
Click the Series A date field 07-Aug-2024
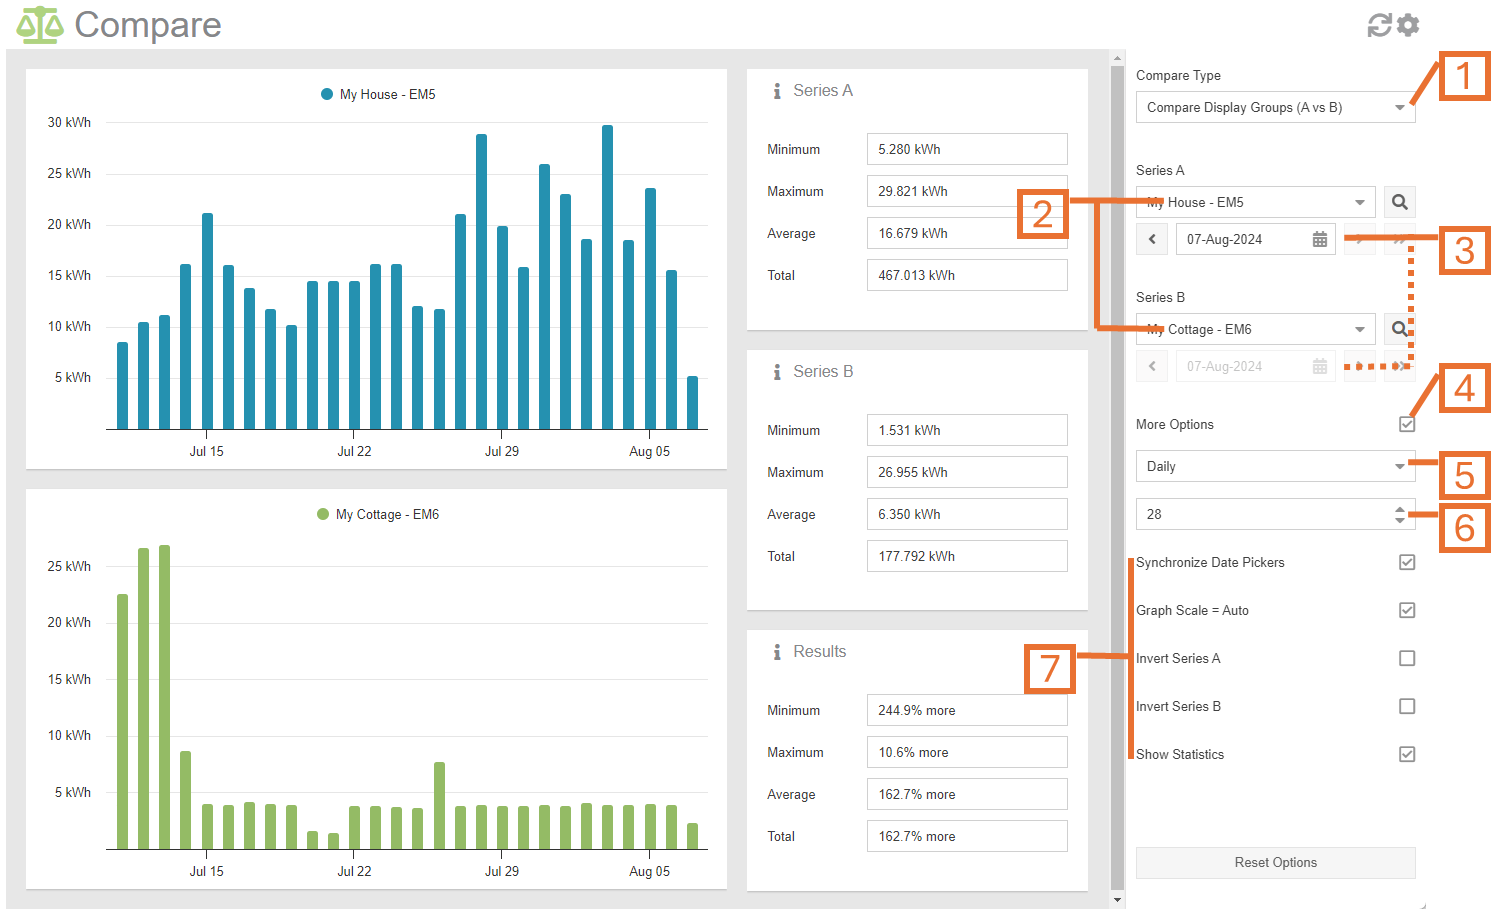(1256, 239)
